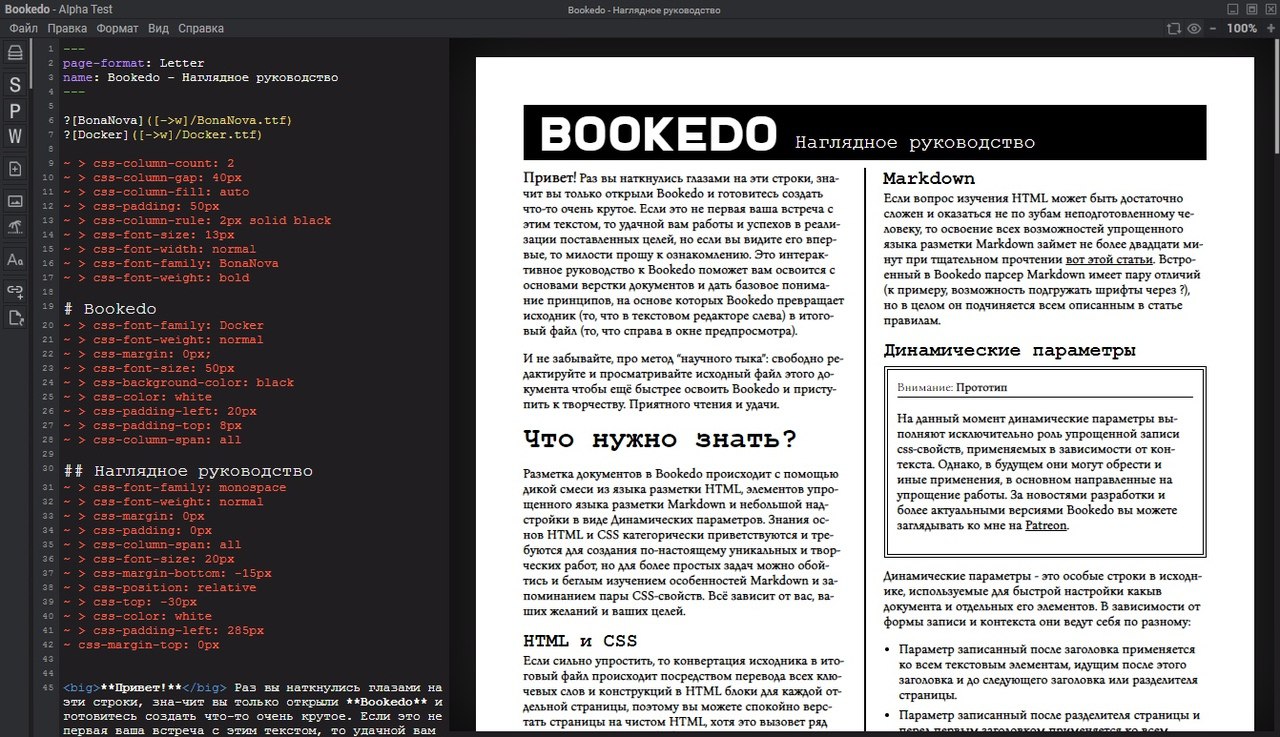Click the "name: Bookedo" line in the editor
Image resolution: width=1280 pixels, height=737 pixels.
pyautogui.click(x=200, y=77)
